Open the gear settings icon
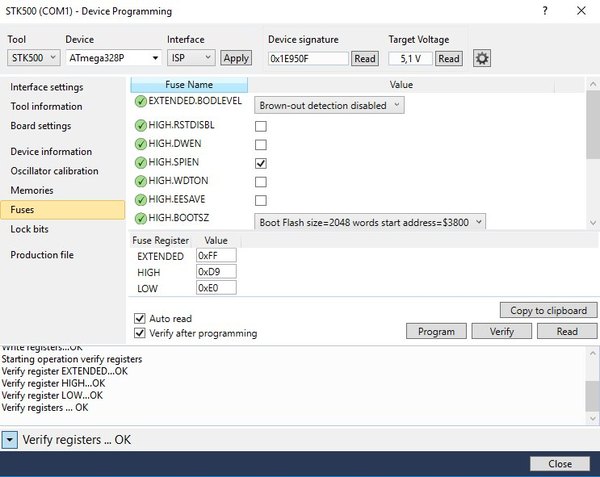The height and width of the screenshot is (477, 600). (482, 59)
